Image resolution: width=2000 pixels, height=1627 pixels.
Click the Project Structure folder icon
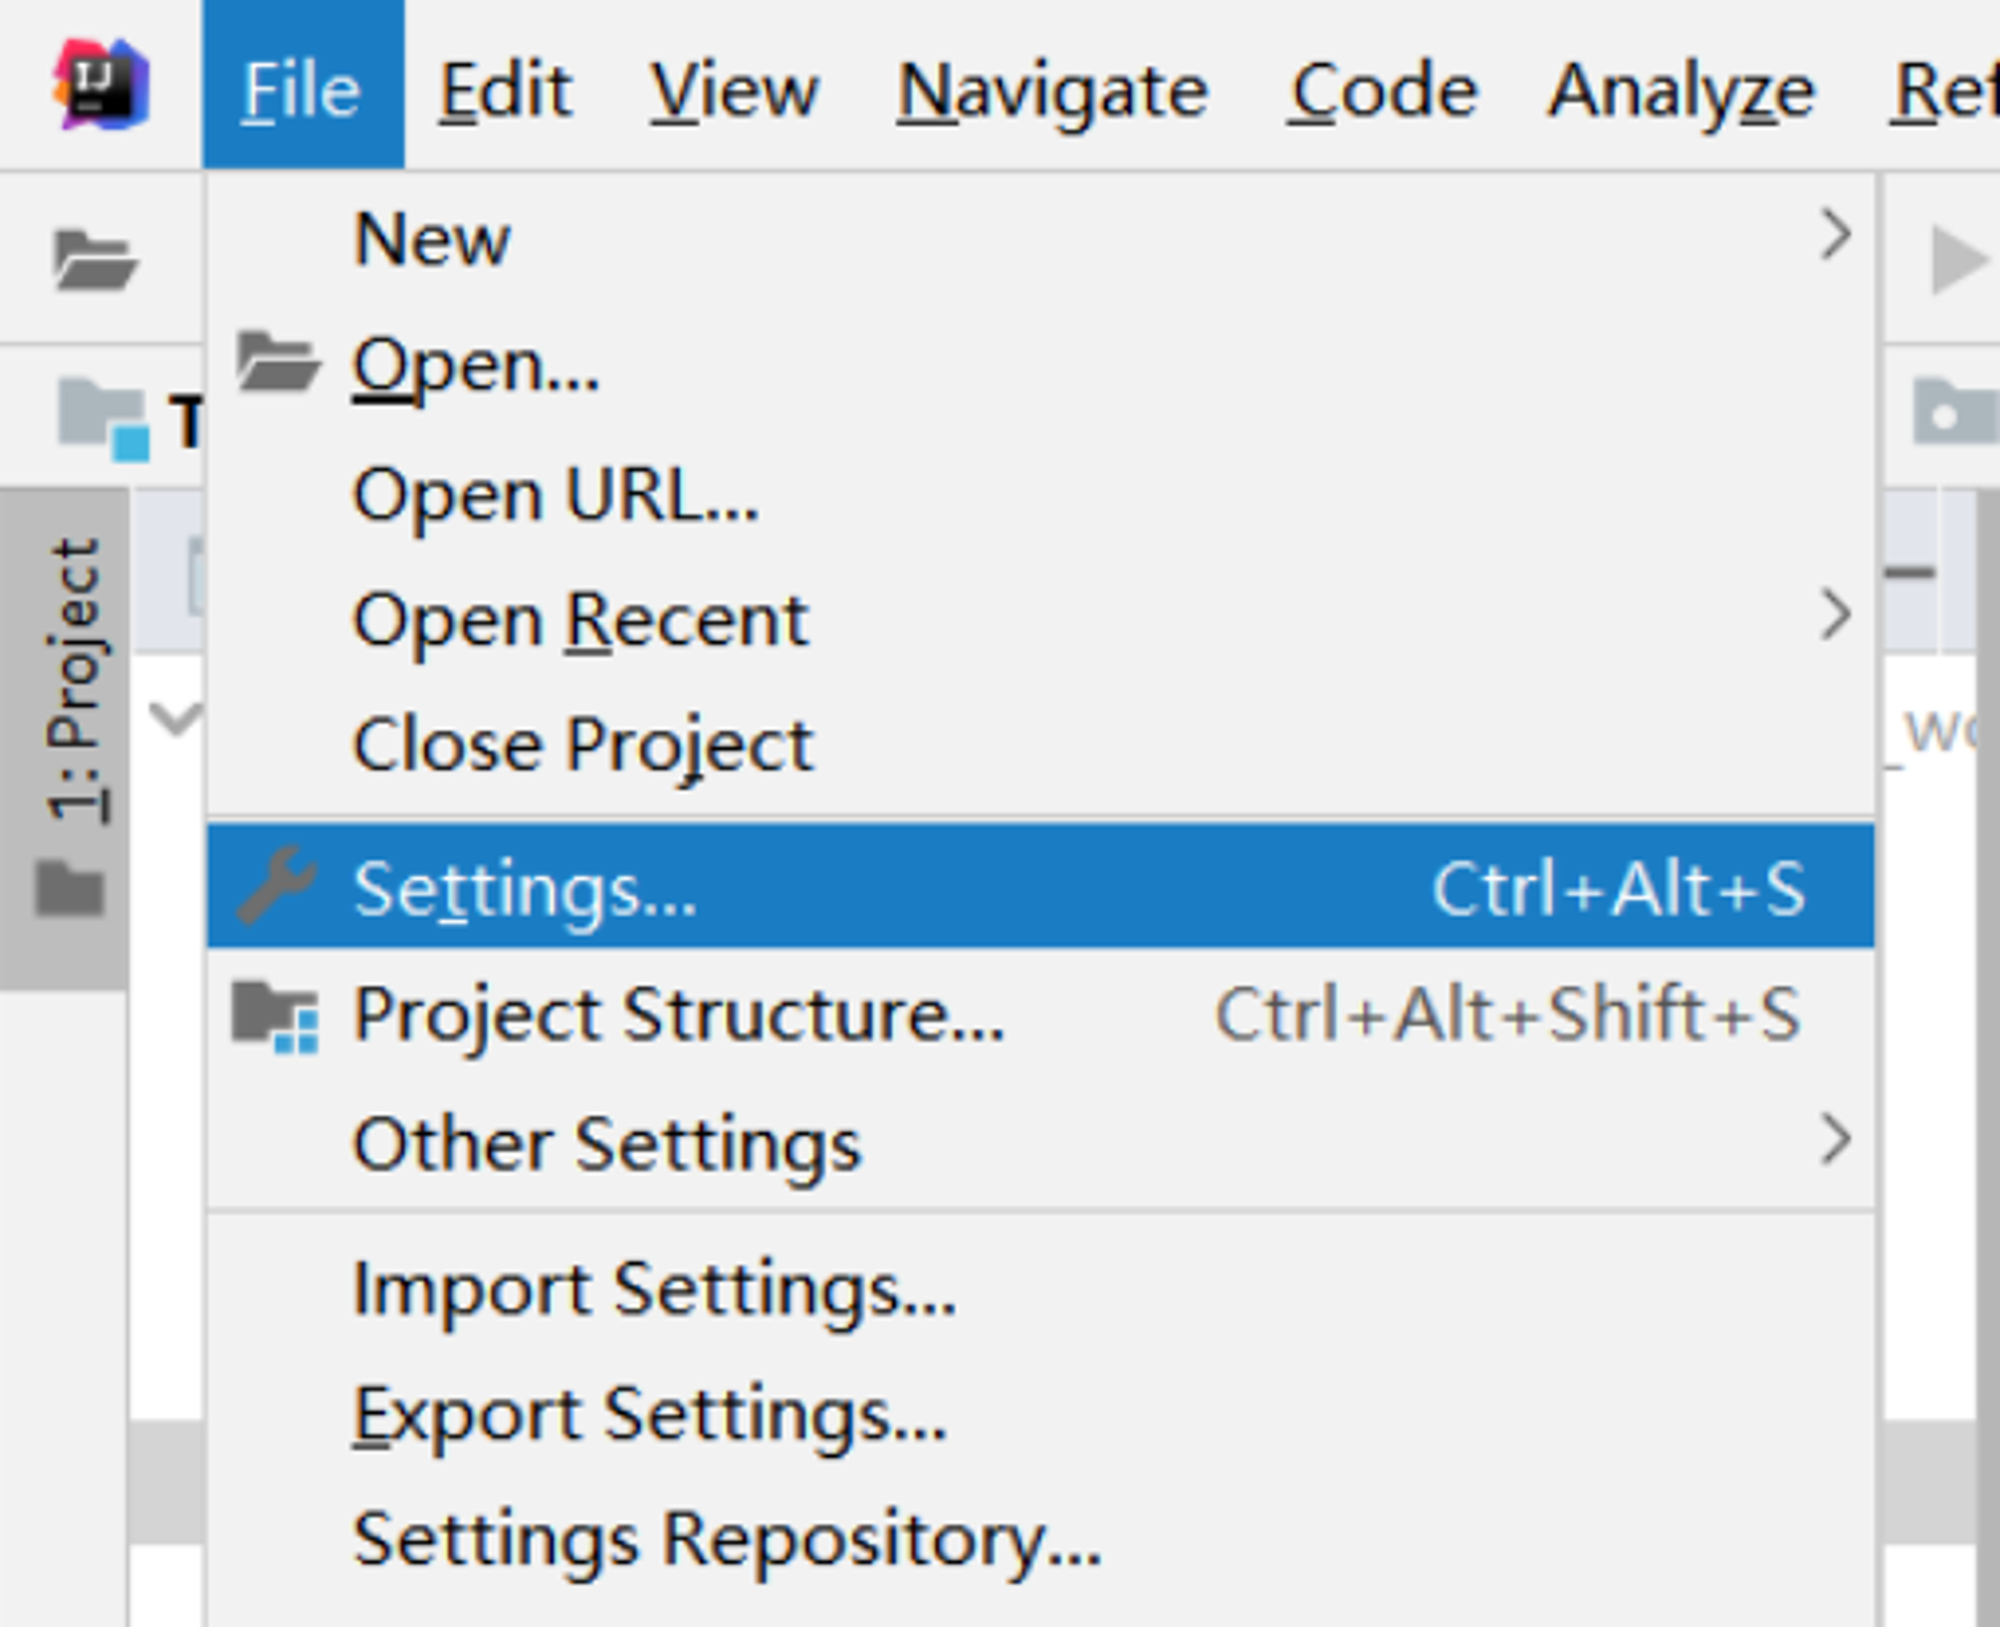(x=275, y=1017)
